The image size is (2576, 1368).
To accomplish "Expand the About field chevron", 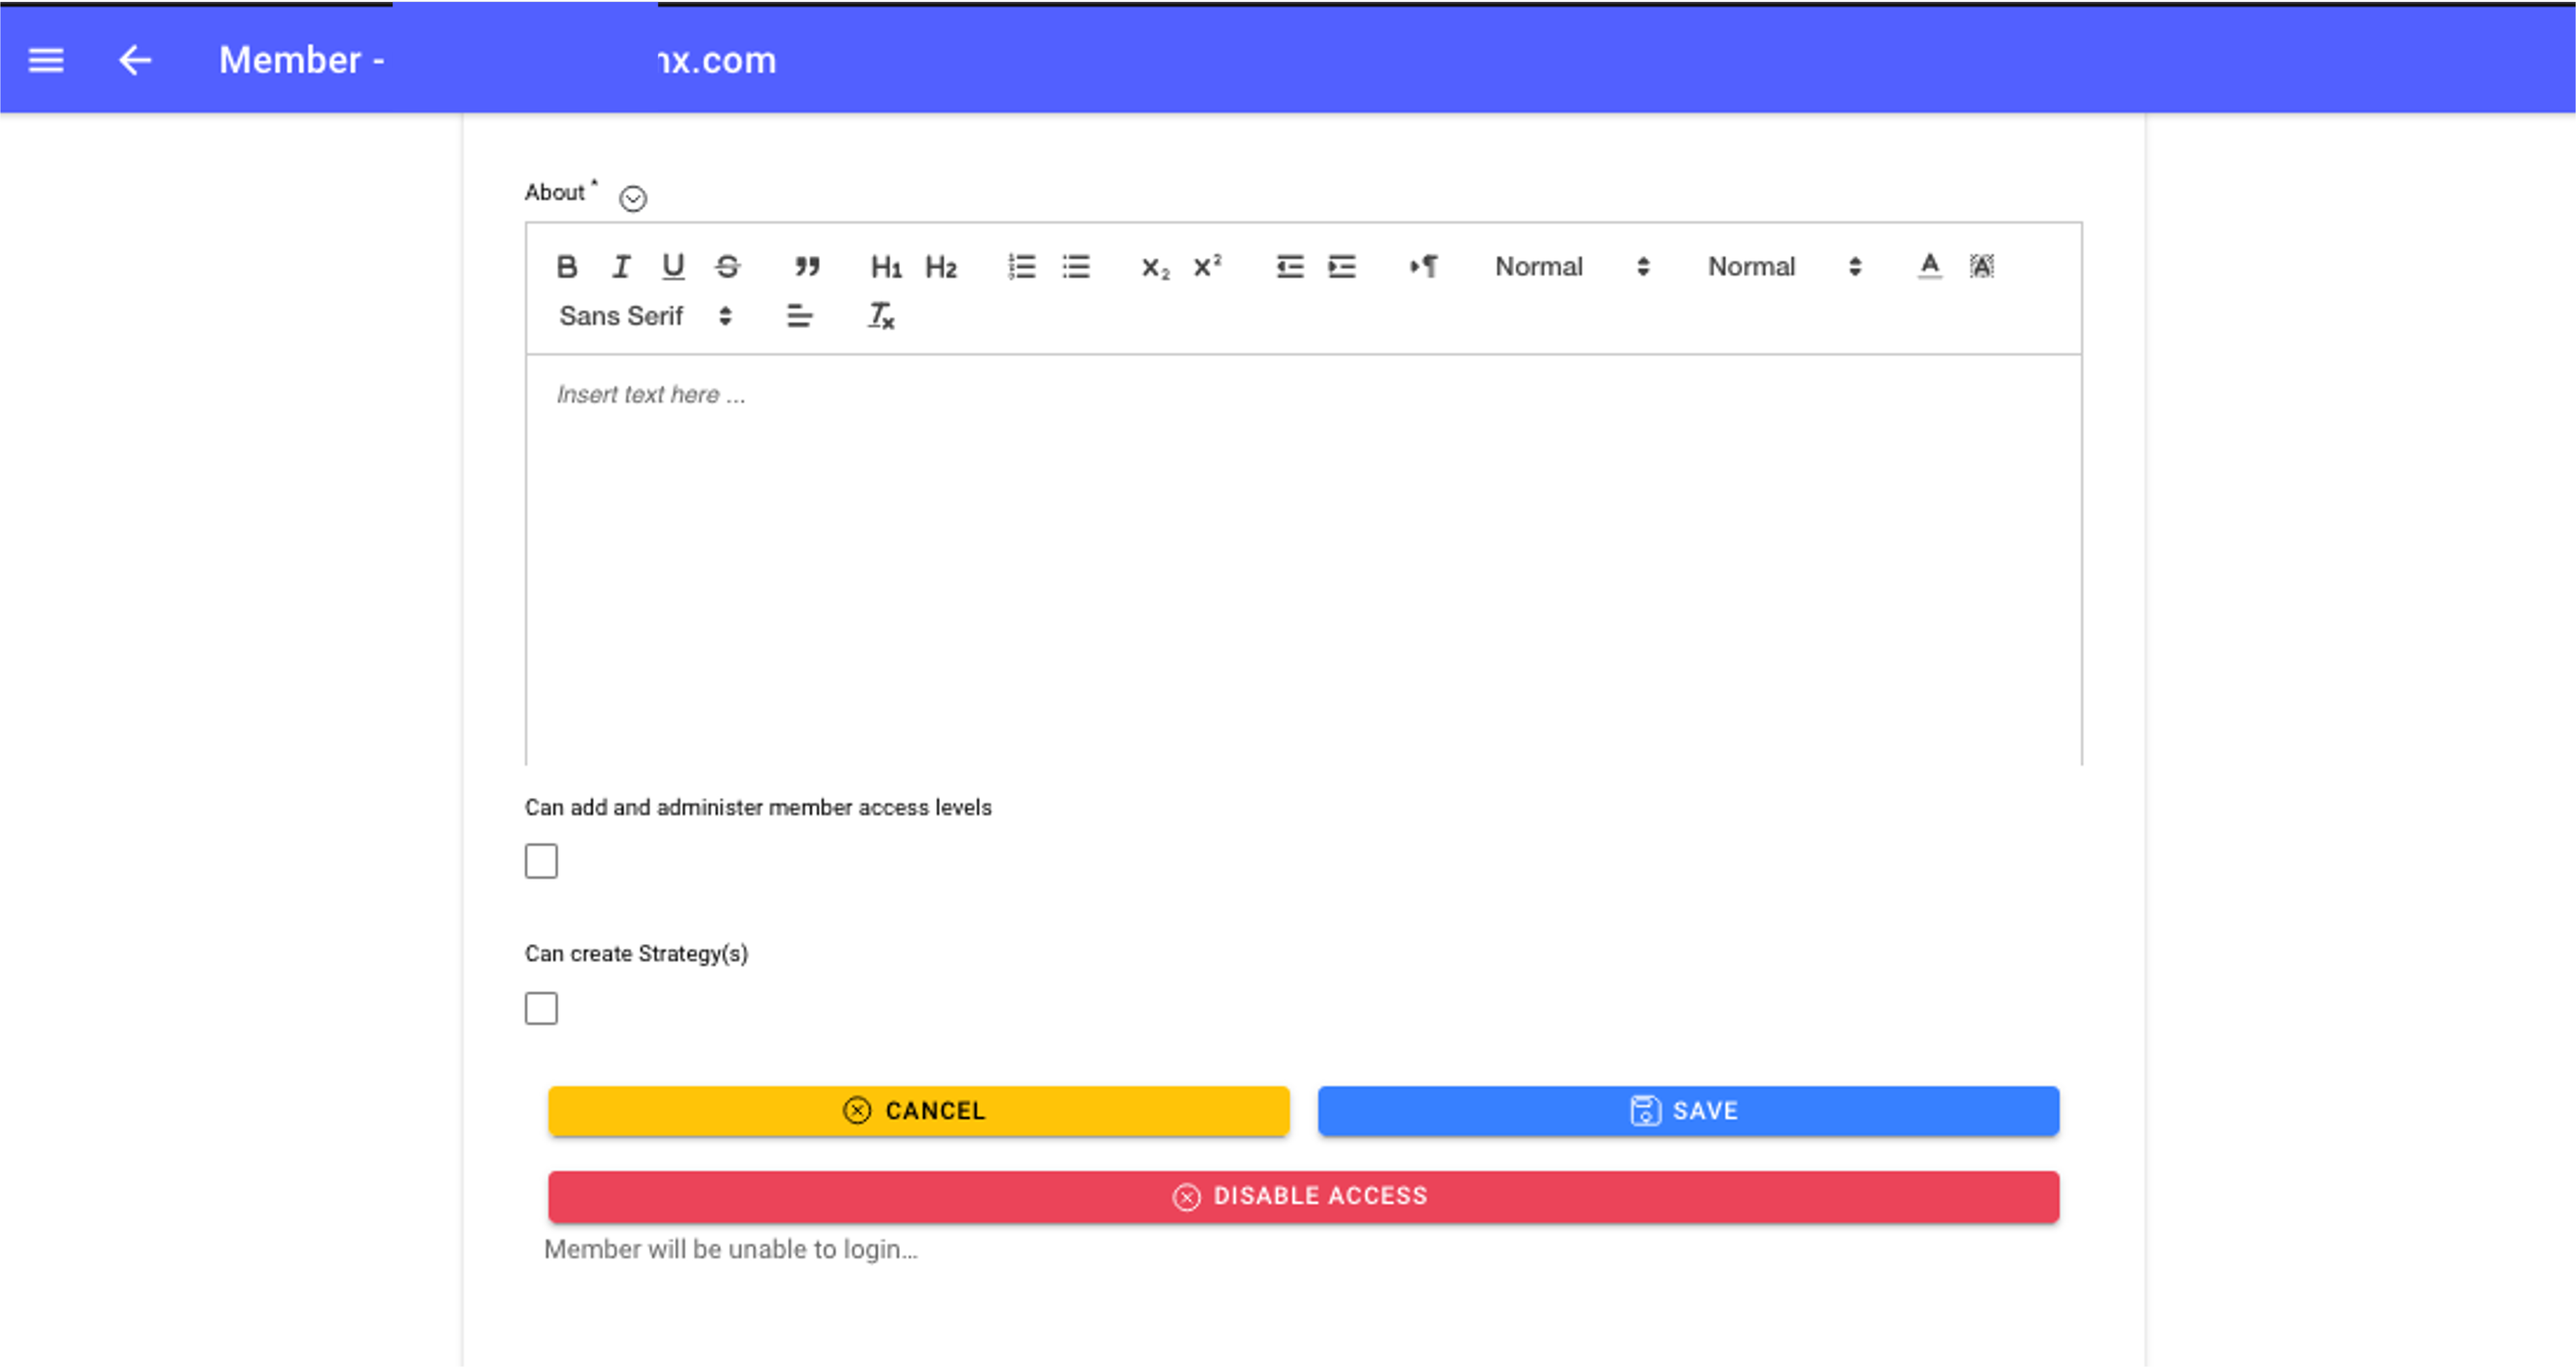I will [x=632, y=198].
